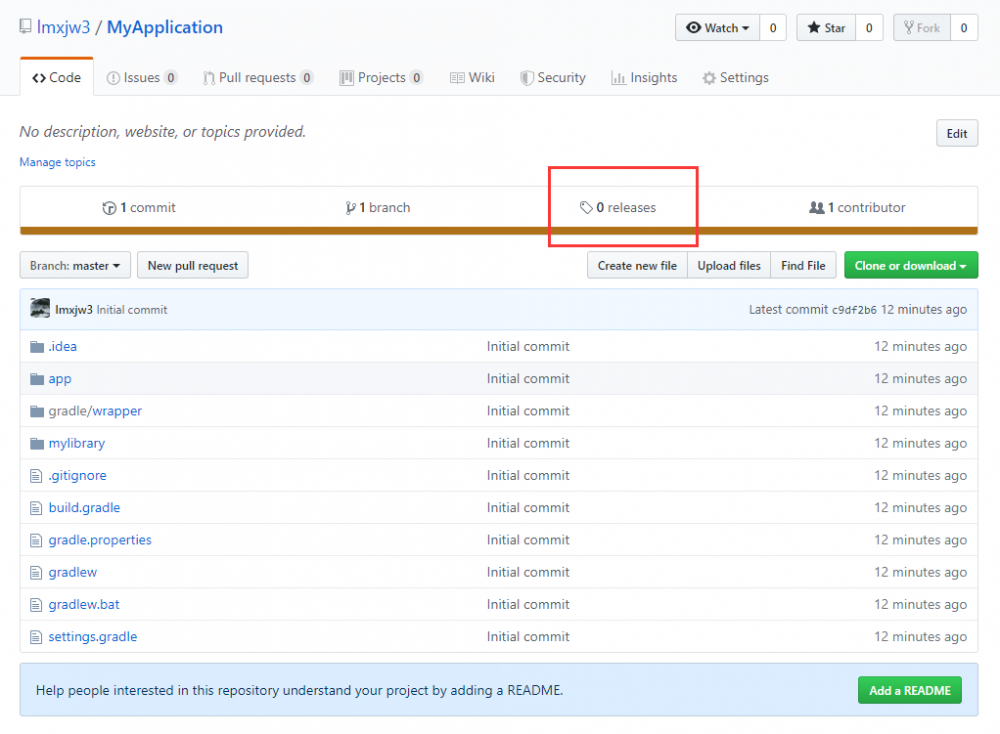Open the mylibrary folder
This screenshot has width=1000, height=734.
pos(77,443)
